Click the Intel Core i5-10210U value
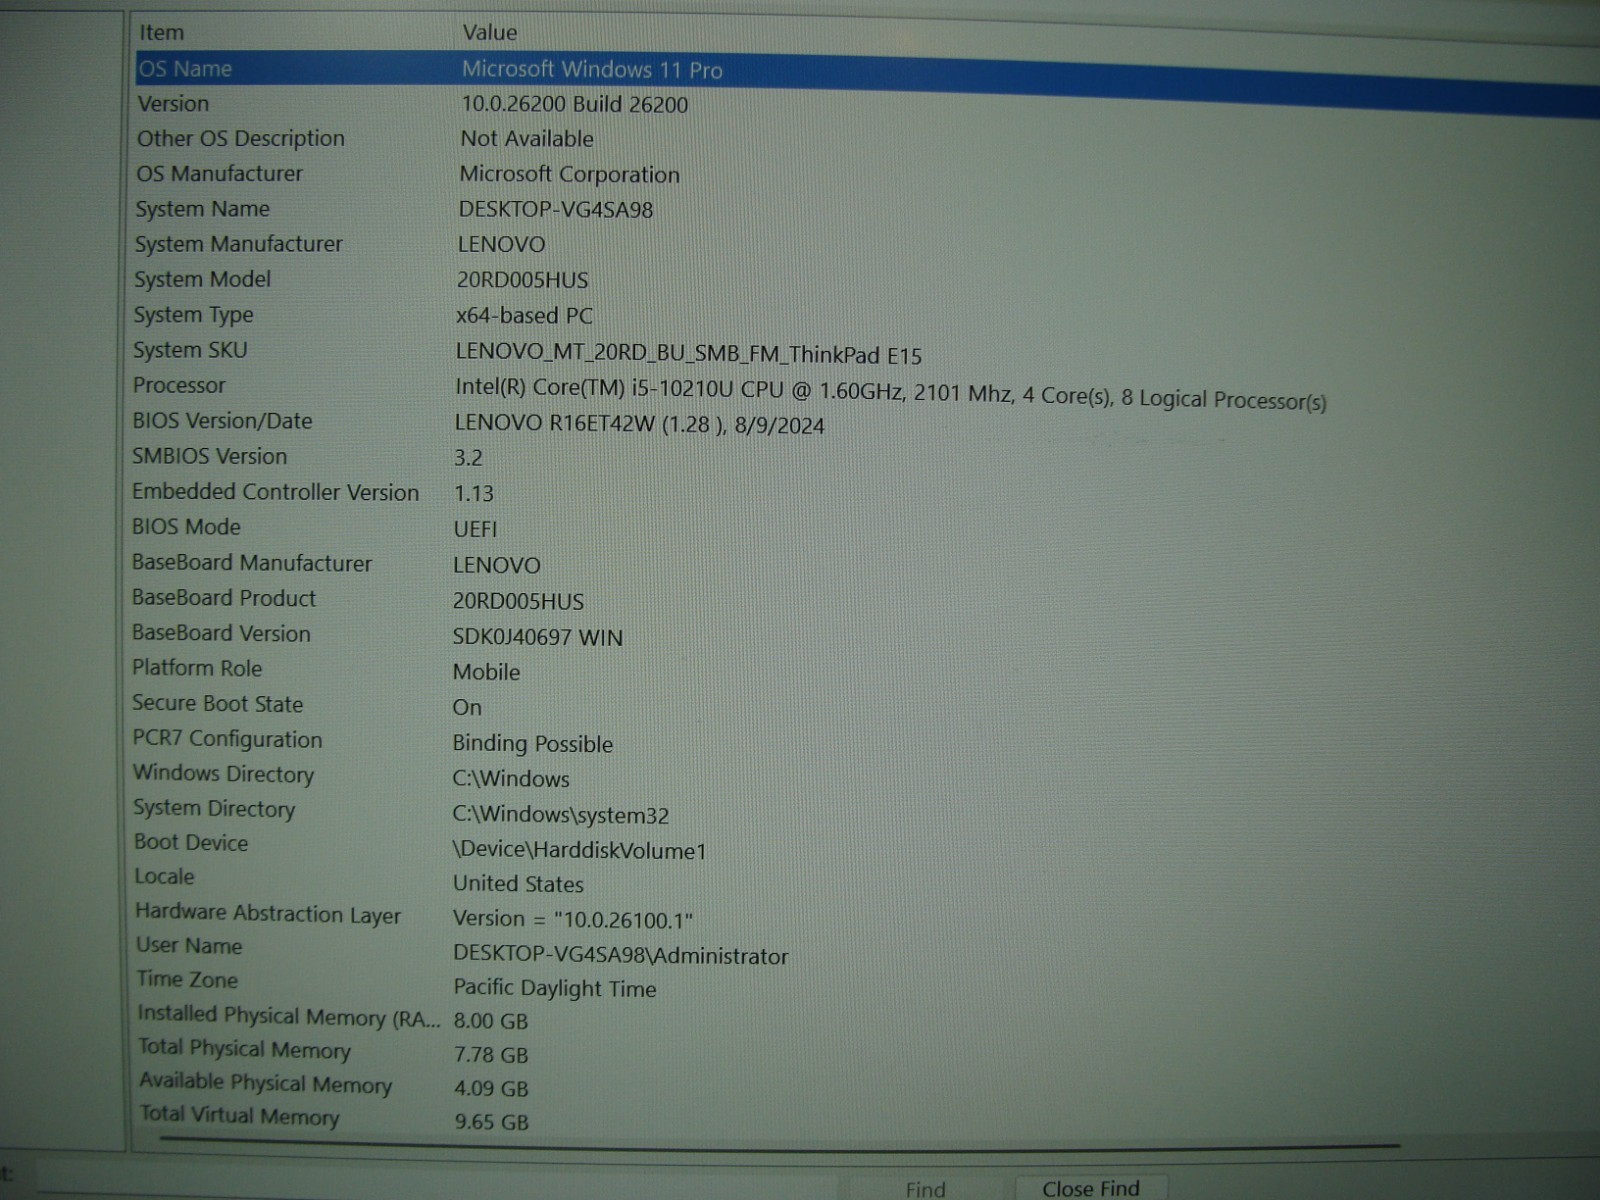The height and width of the screenshot is (1200, 1600). coord(891,394)
